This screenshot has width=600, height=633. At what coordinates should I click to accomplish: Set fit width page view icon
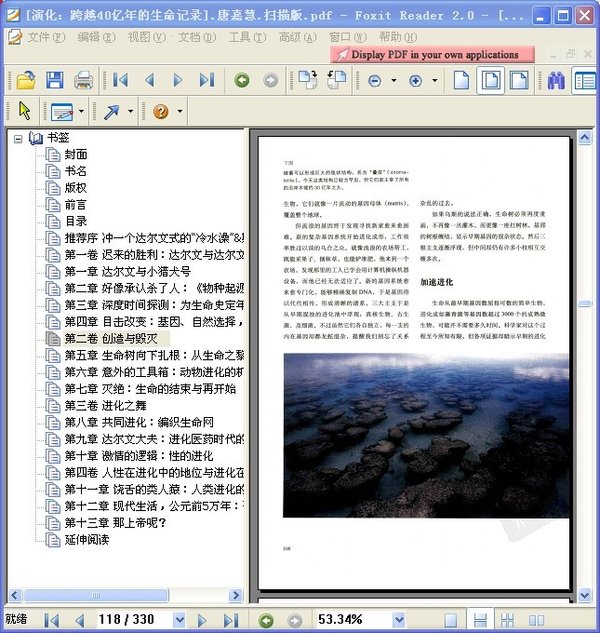click(x=519, y=80)
